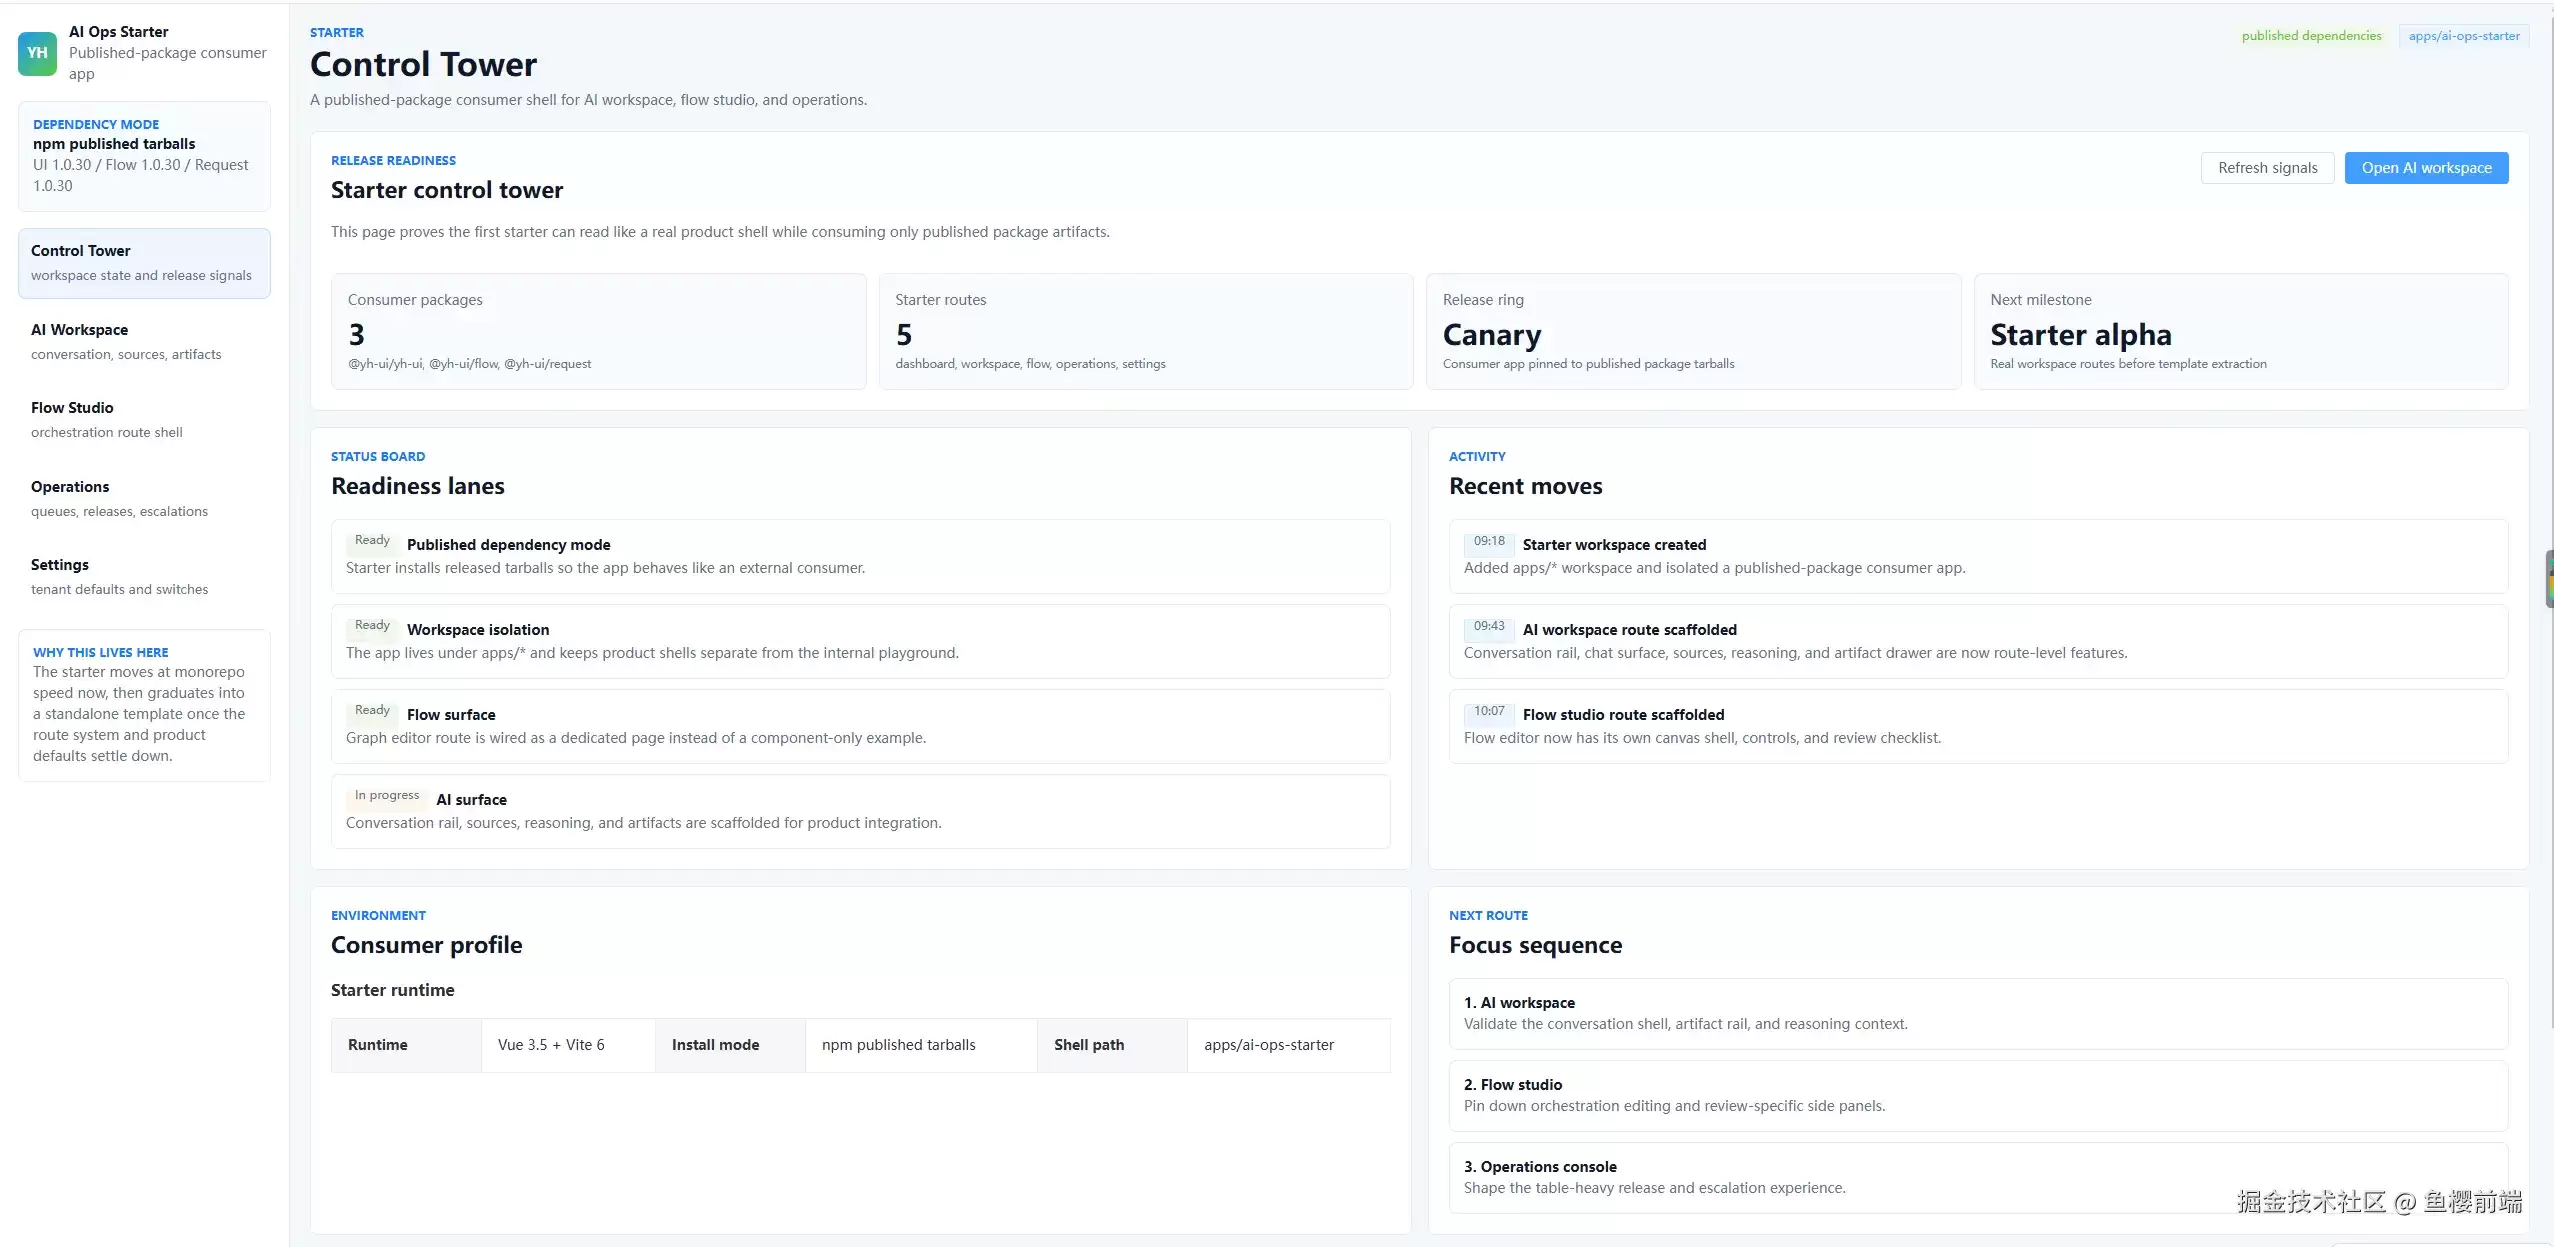Screen dimensions: 2554x1247
Task: Open Flow Studio navigation item
Action: 144,420
